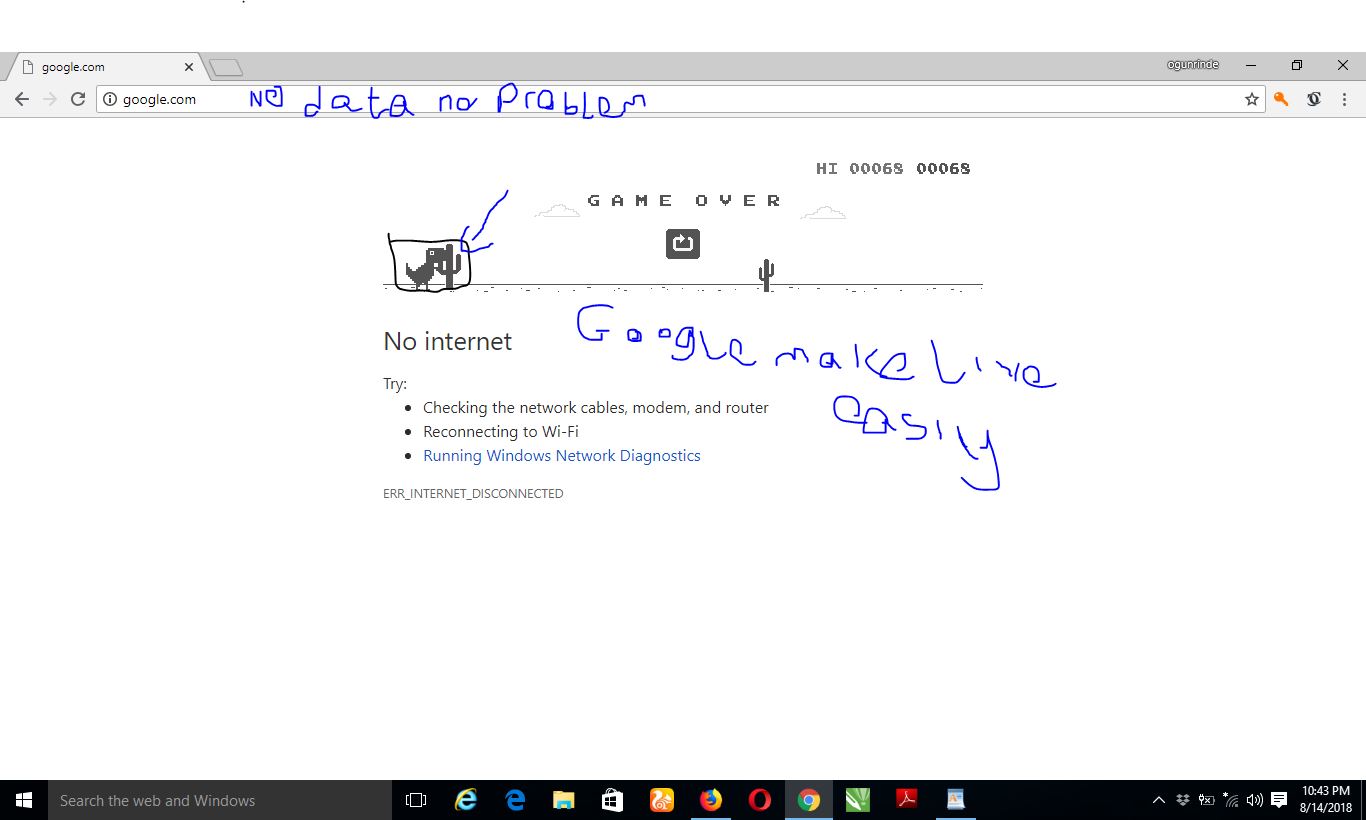Bookmark this page with the star icon
Screen dimensions: 1366x820
pos(1251,99)
